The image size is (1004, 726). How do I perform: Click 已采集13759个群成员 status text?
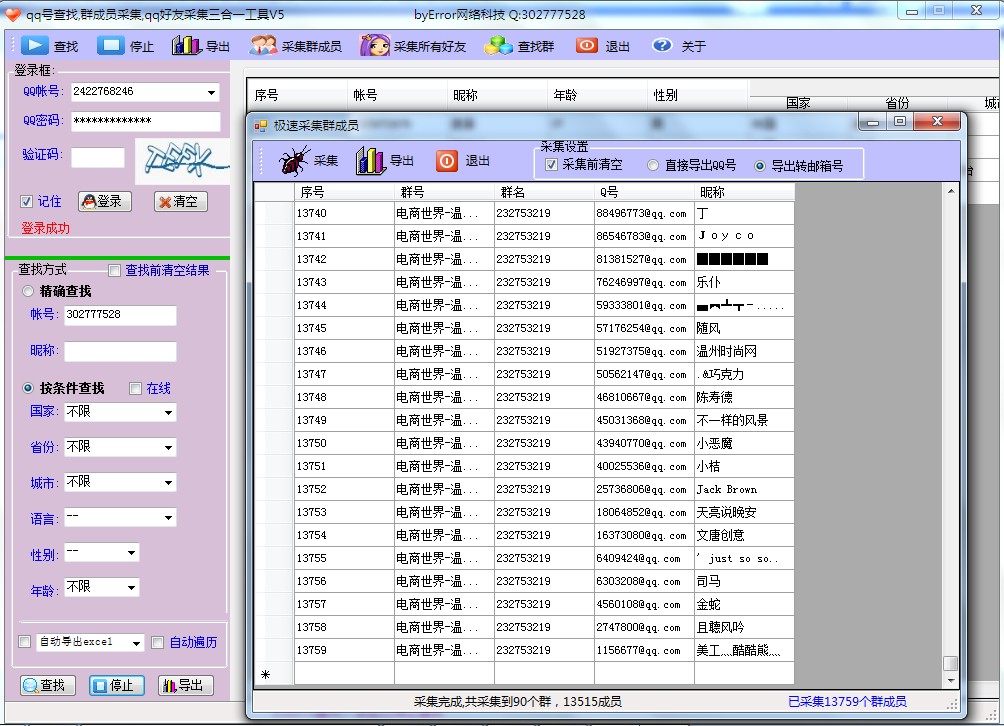point(846,702)
